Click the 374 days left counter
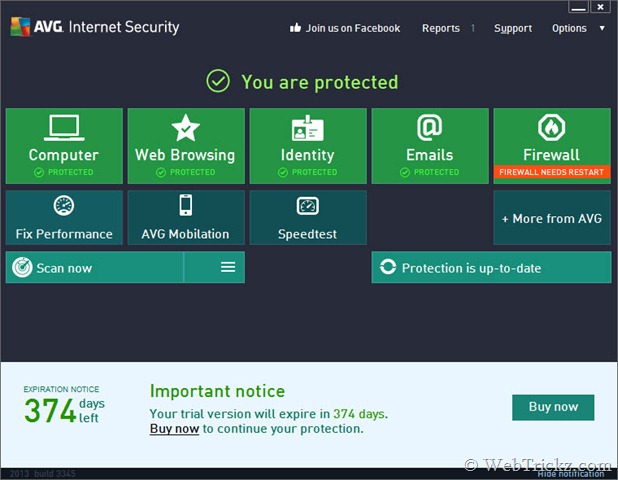This screenshot has height=480, width=618. pyautogui.click(x=64, y=410)
